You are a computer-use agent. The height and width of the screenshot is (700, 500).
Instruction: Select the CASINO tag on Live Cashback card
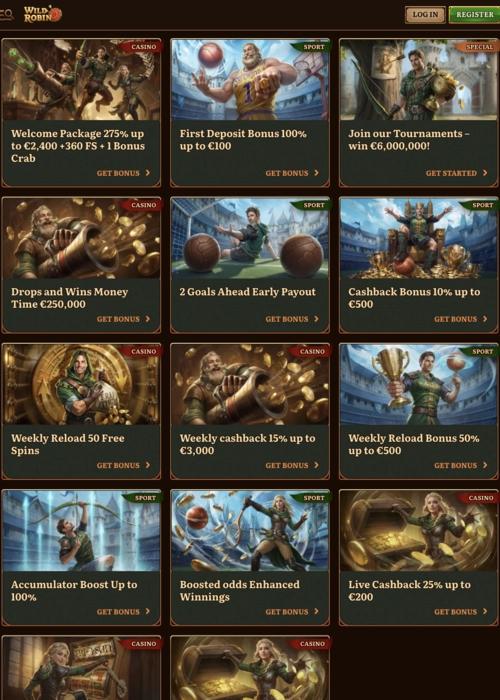479,498
